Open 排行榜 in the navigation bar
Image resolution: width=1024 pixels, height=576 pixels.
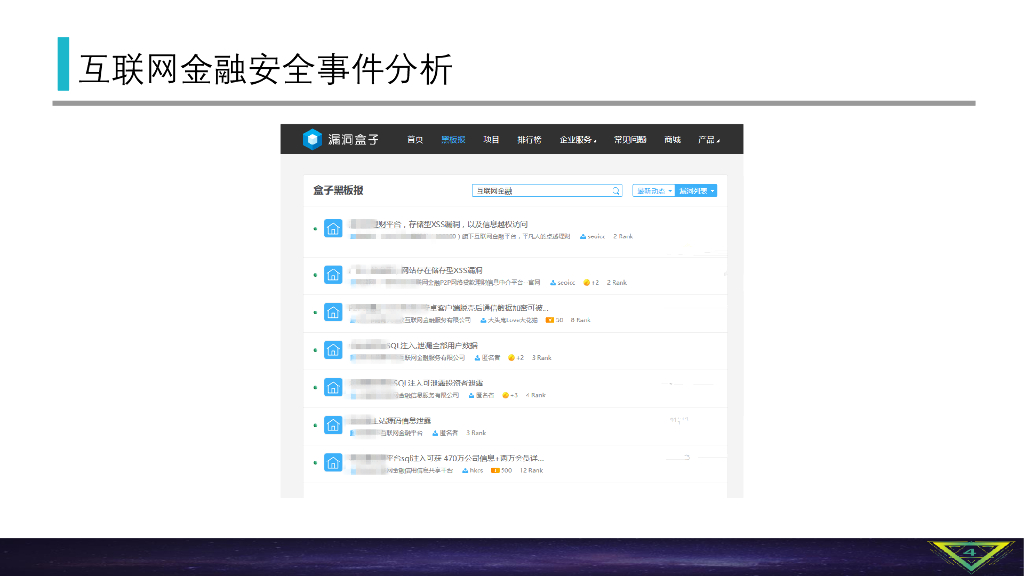coord(529,140)
